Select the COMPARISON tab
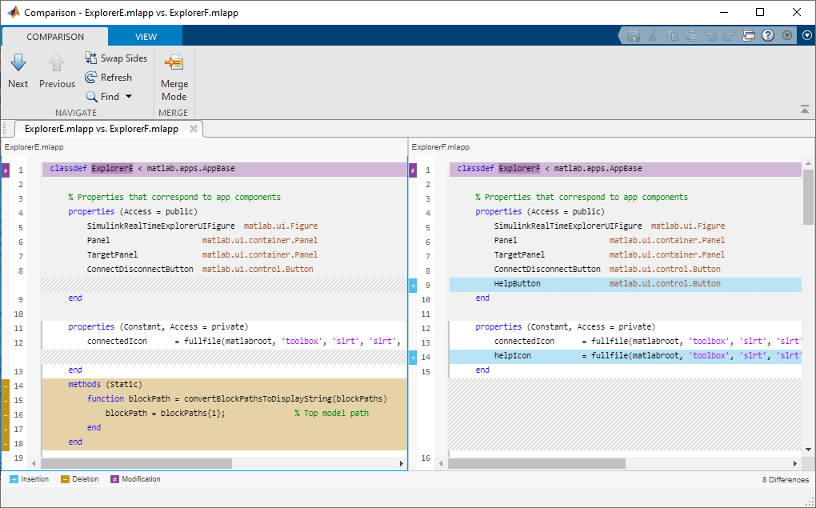Image resolution: width=816 pixels, height=508 pixels. (x=55, y=37)
